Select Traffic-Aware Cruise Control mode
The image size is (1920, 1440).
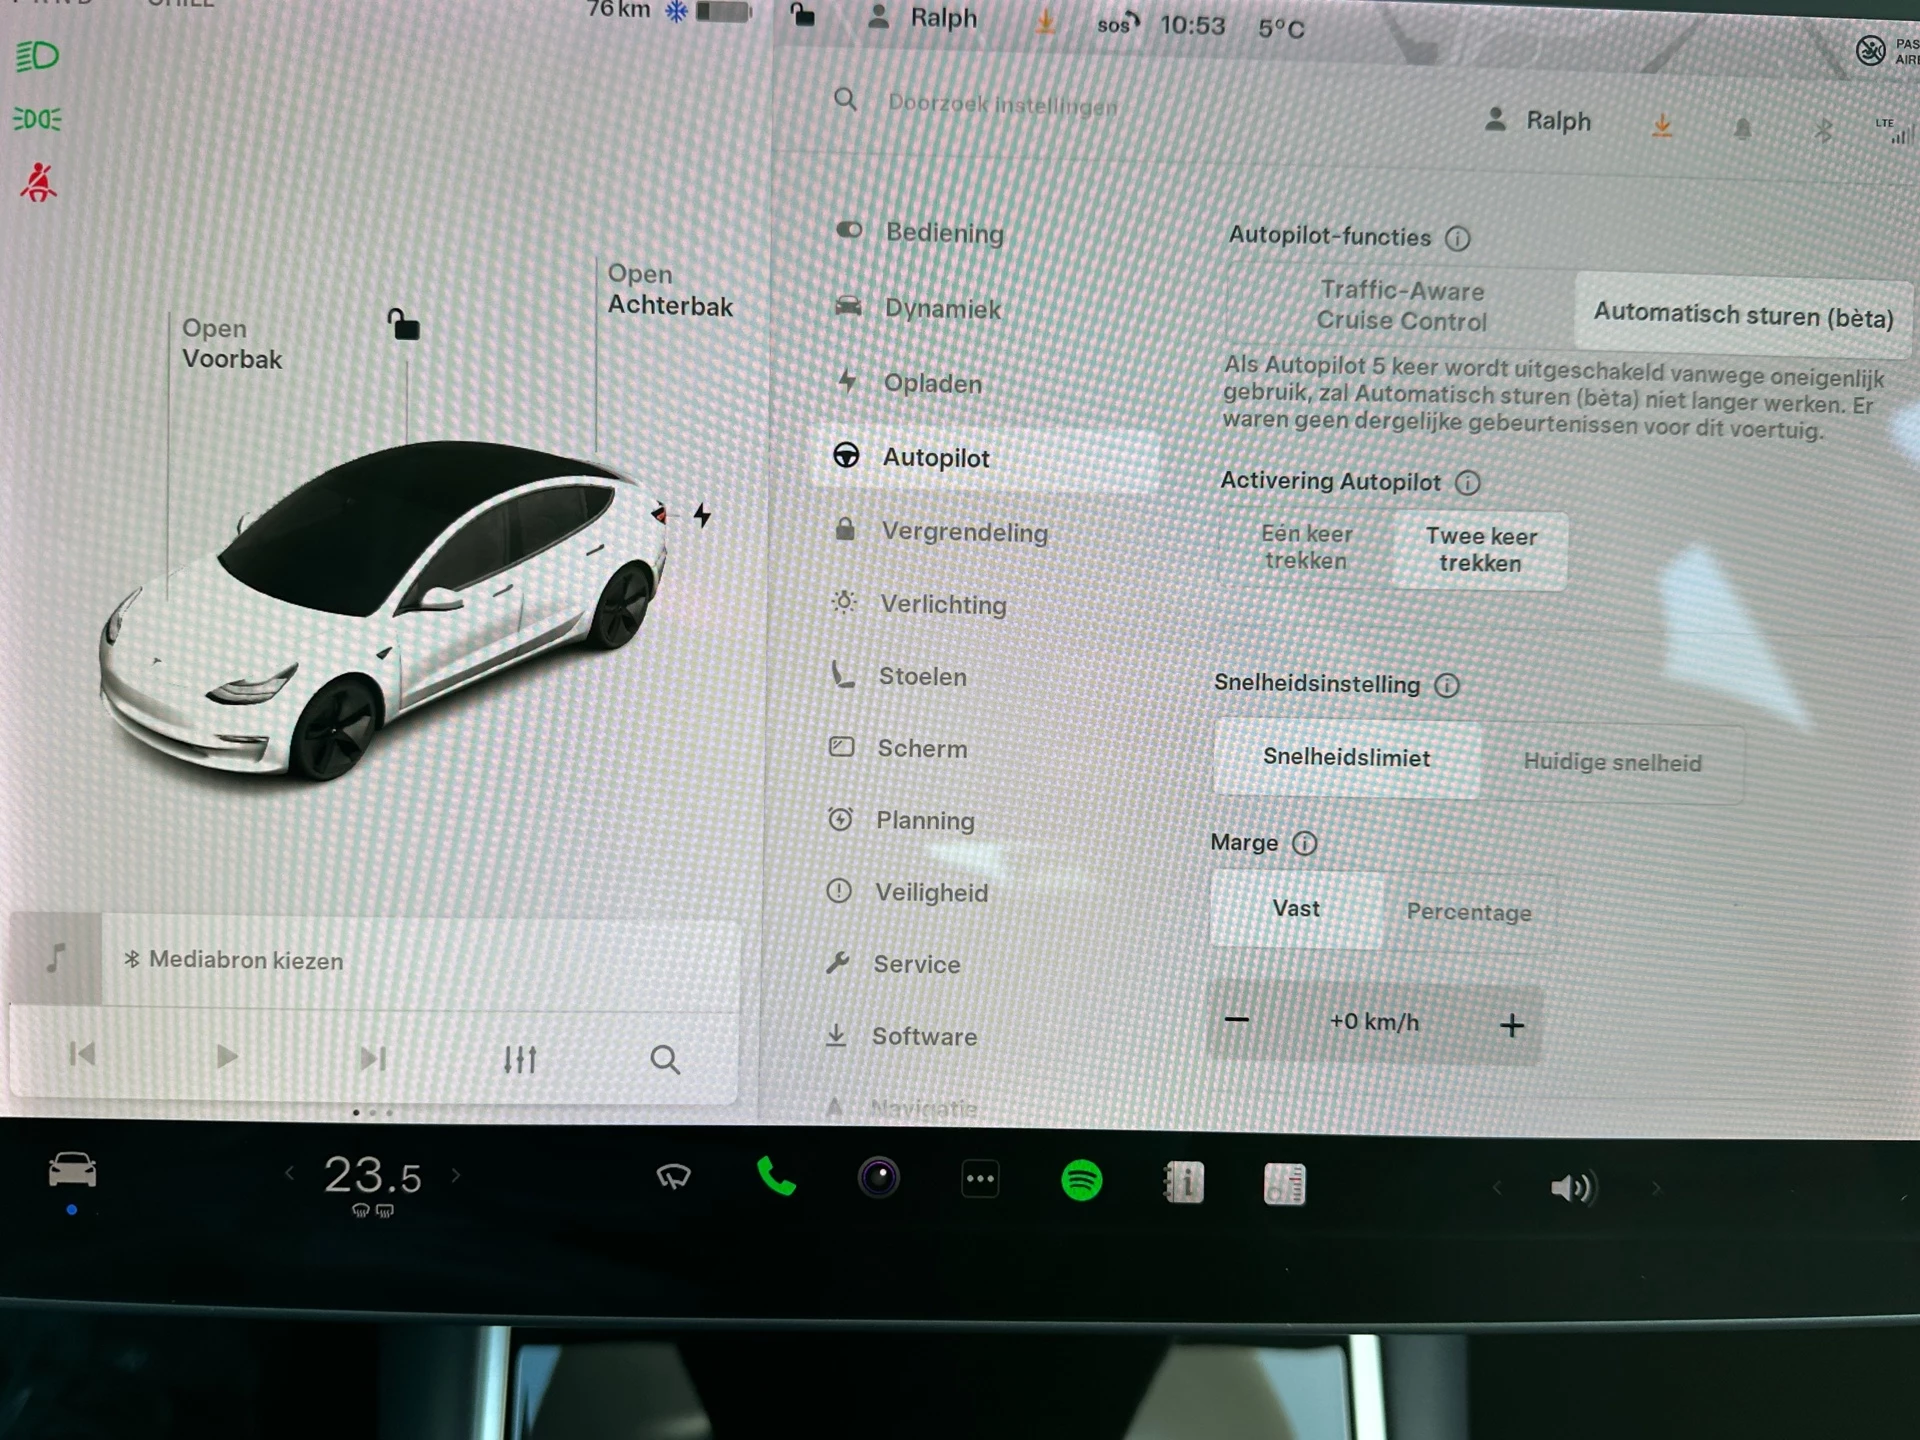1400,307
